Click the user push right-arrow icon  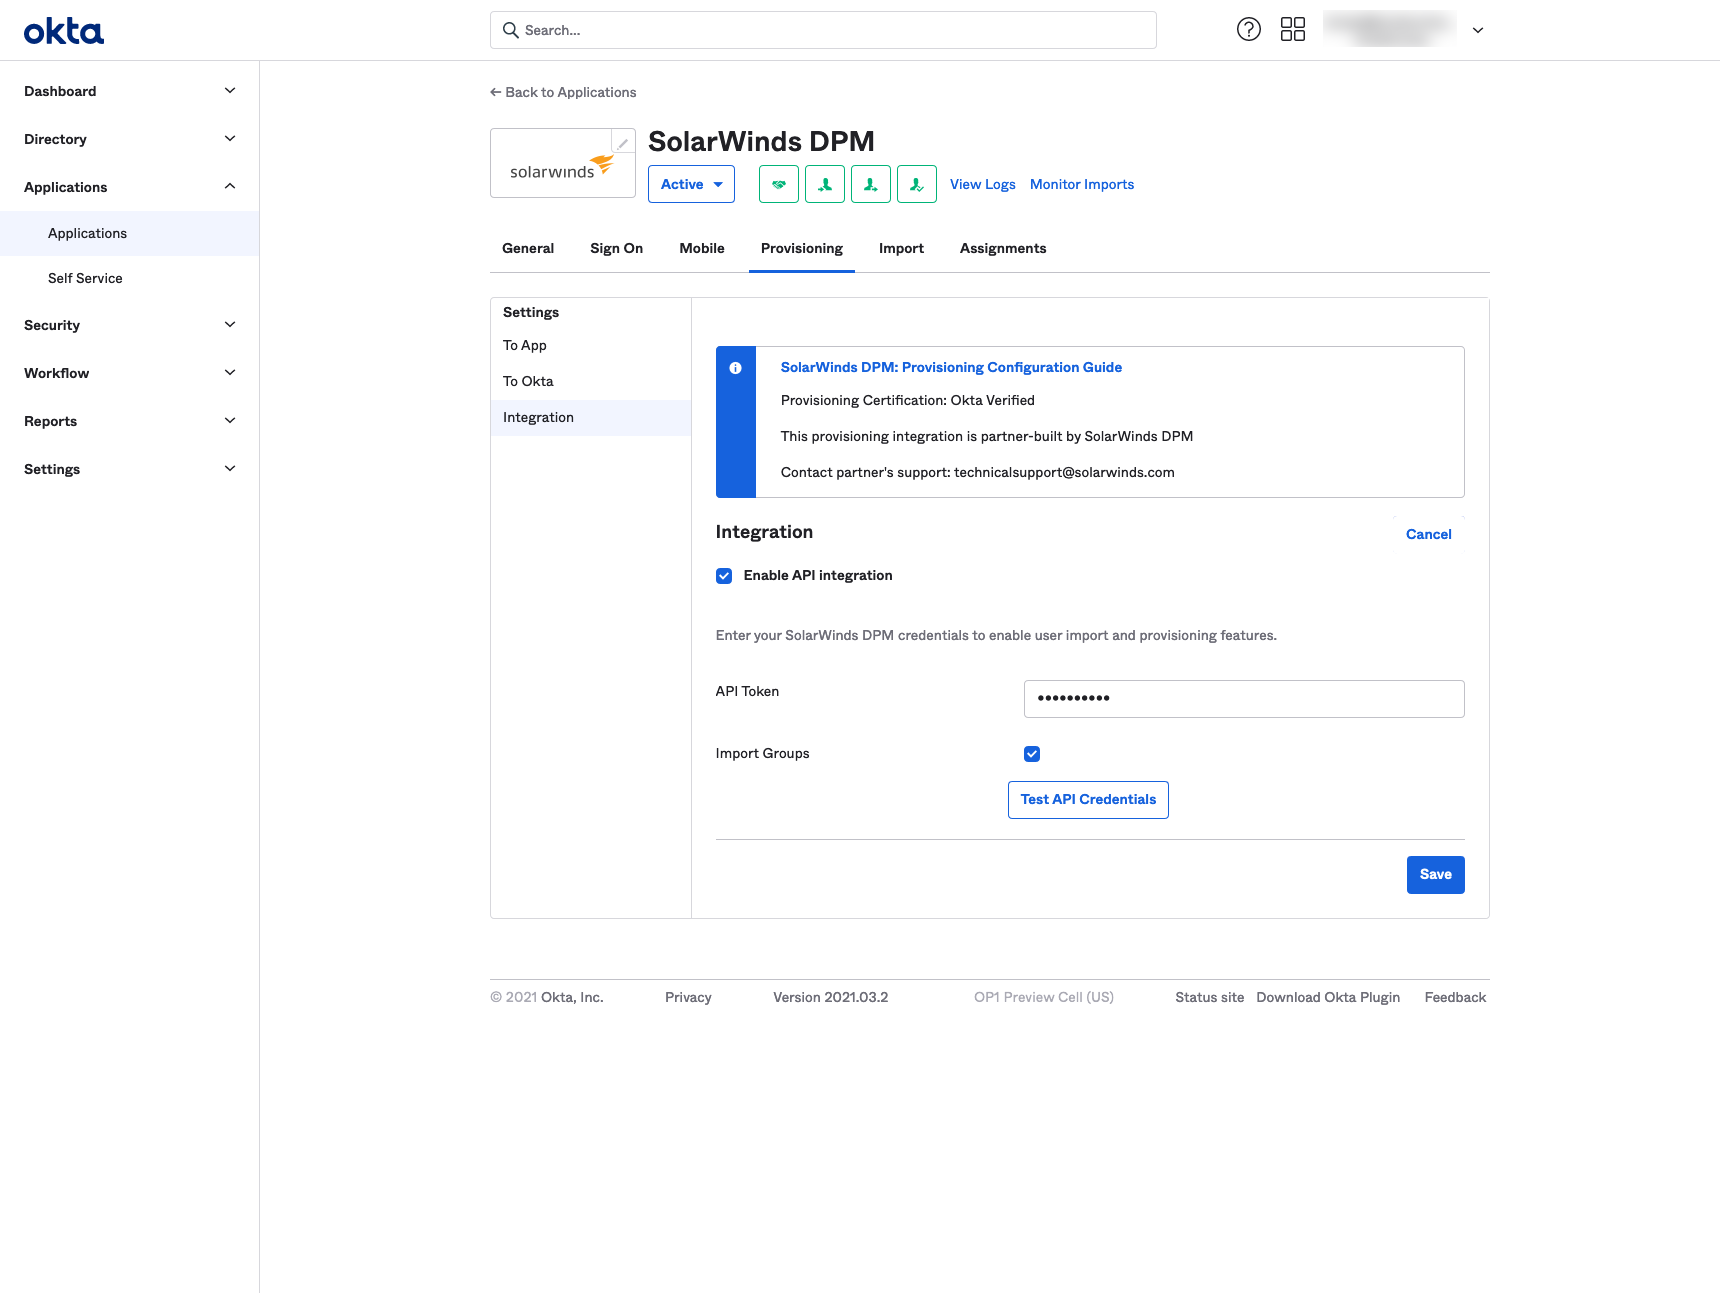(871, 184)
